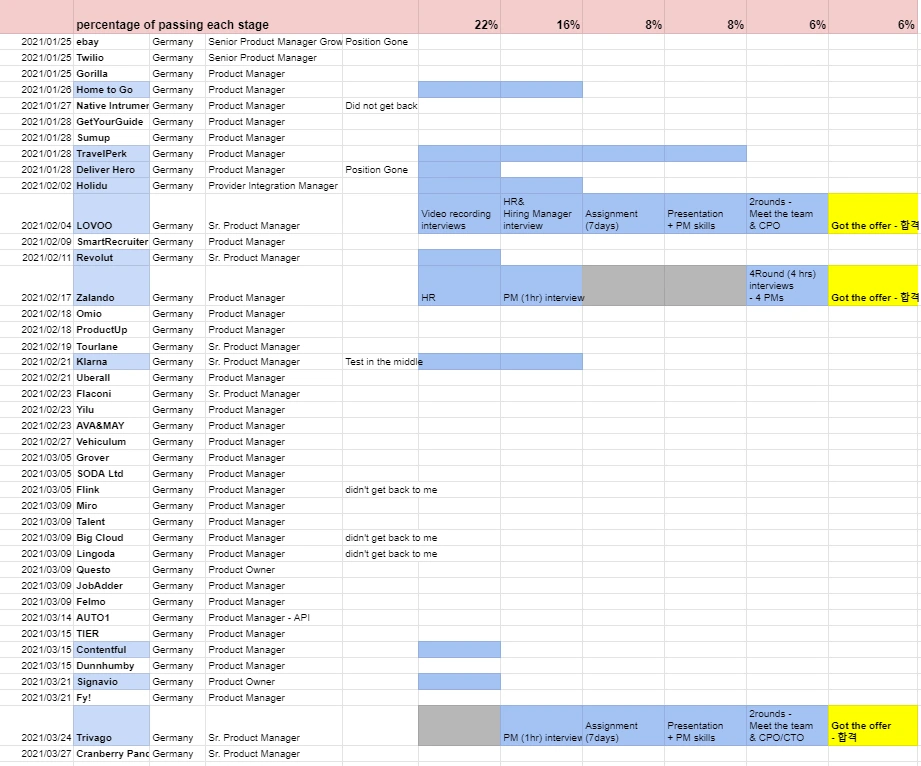921x766 pixels.
Task: Click the 16% header cell
Action: pyautogui.click(x=542, y=17)
